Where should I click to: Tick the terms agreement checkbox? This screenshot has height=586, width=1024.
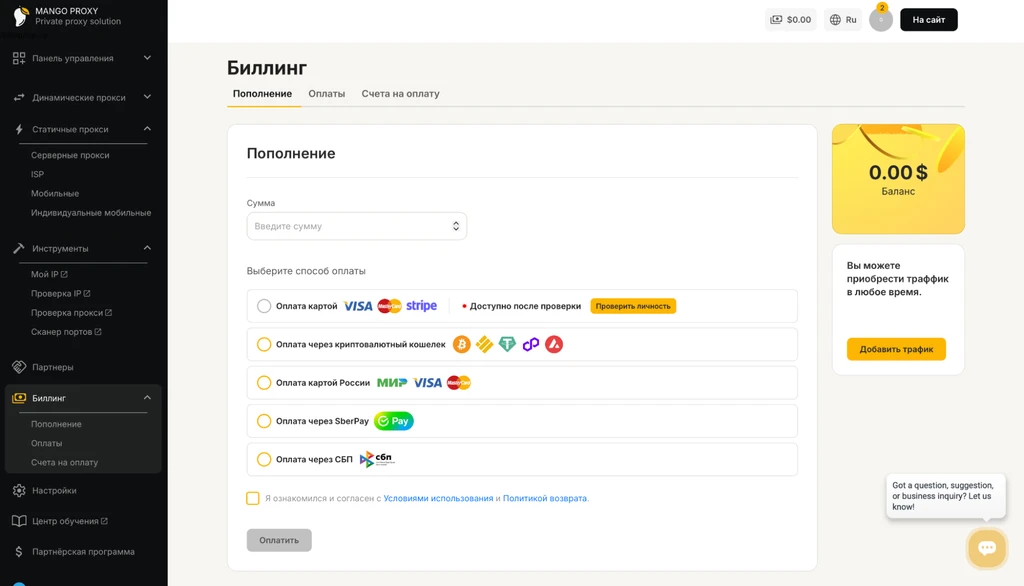coord(253,498)
